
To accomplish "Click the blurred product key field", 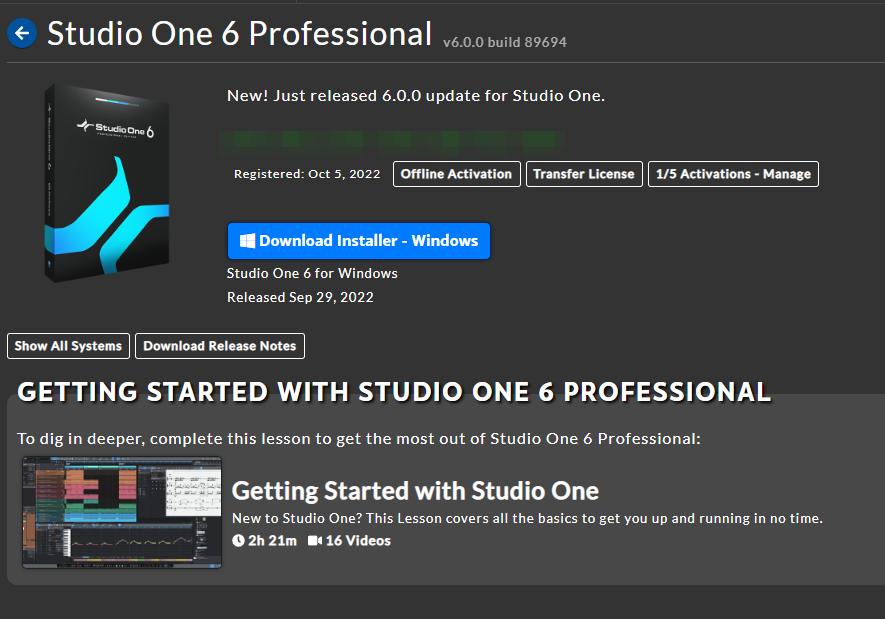I will [395, 139].
